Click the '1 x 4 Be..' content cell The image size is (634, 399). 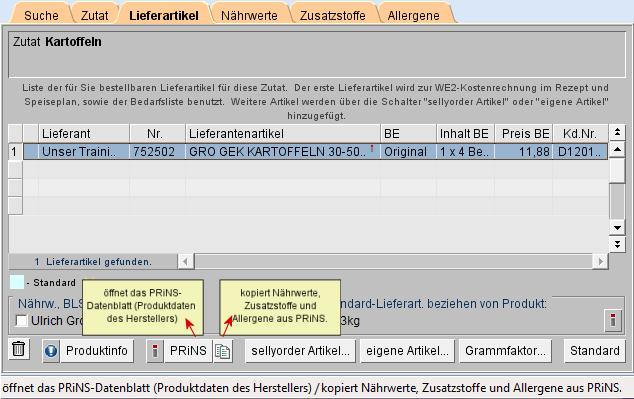click(x=465, y=152)
